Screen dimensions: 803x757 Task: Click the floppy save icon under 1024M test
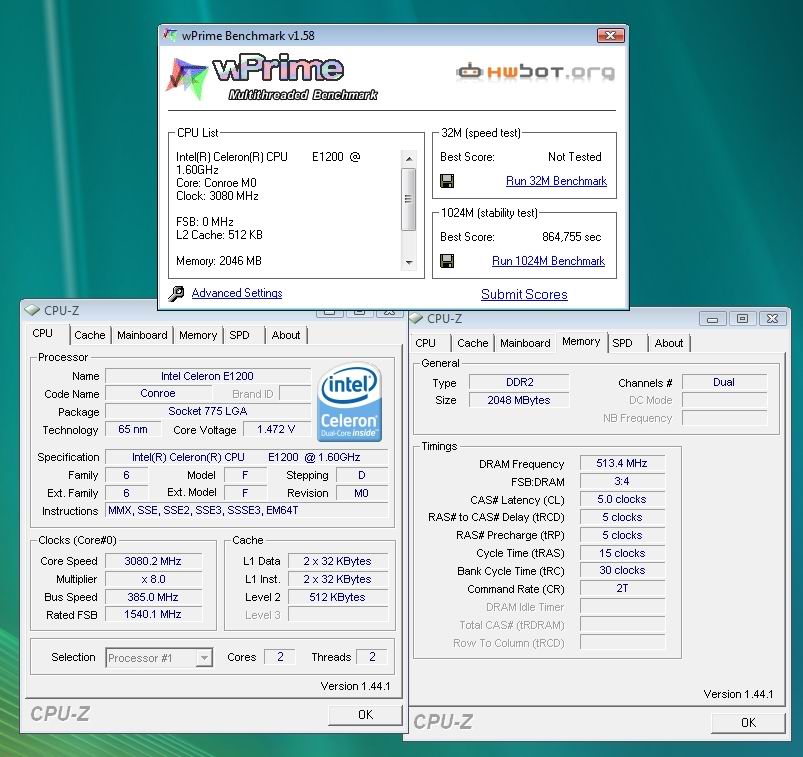447,261
